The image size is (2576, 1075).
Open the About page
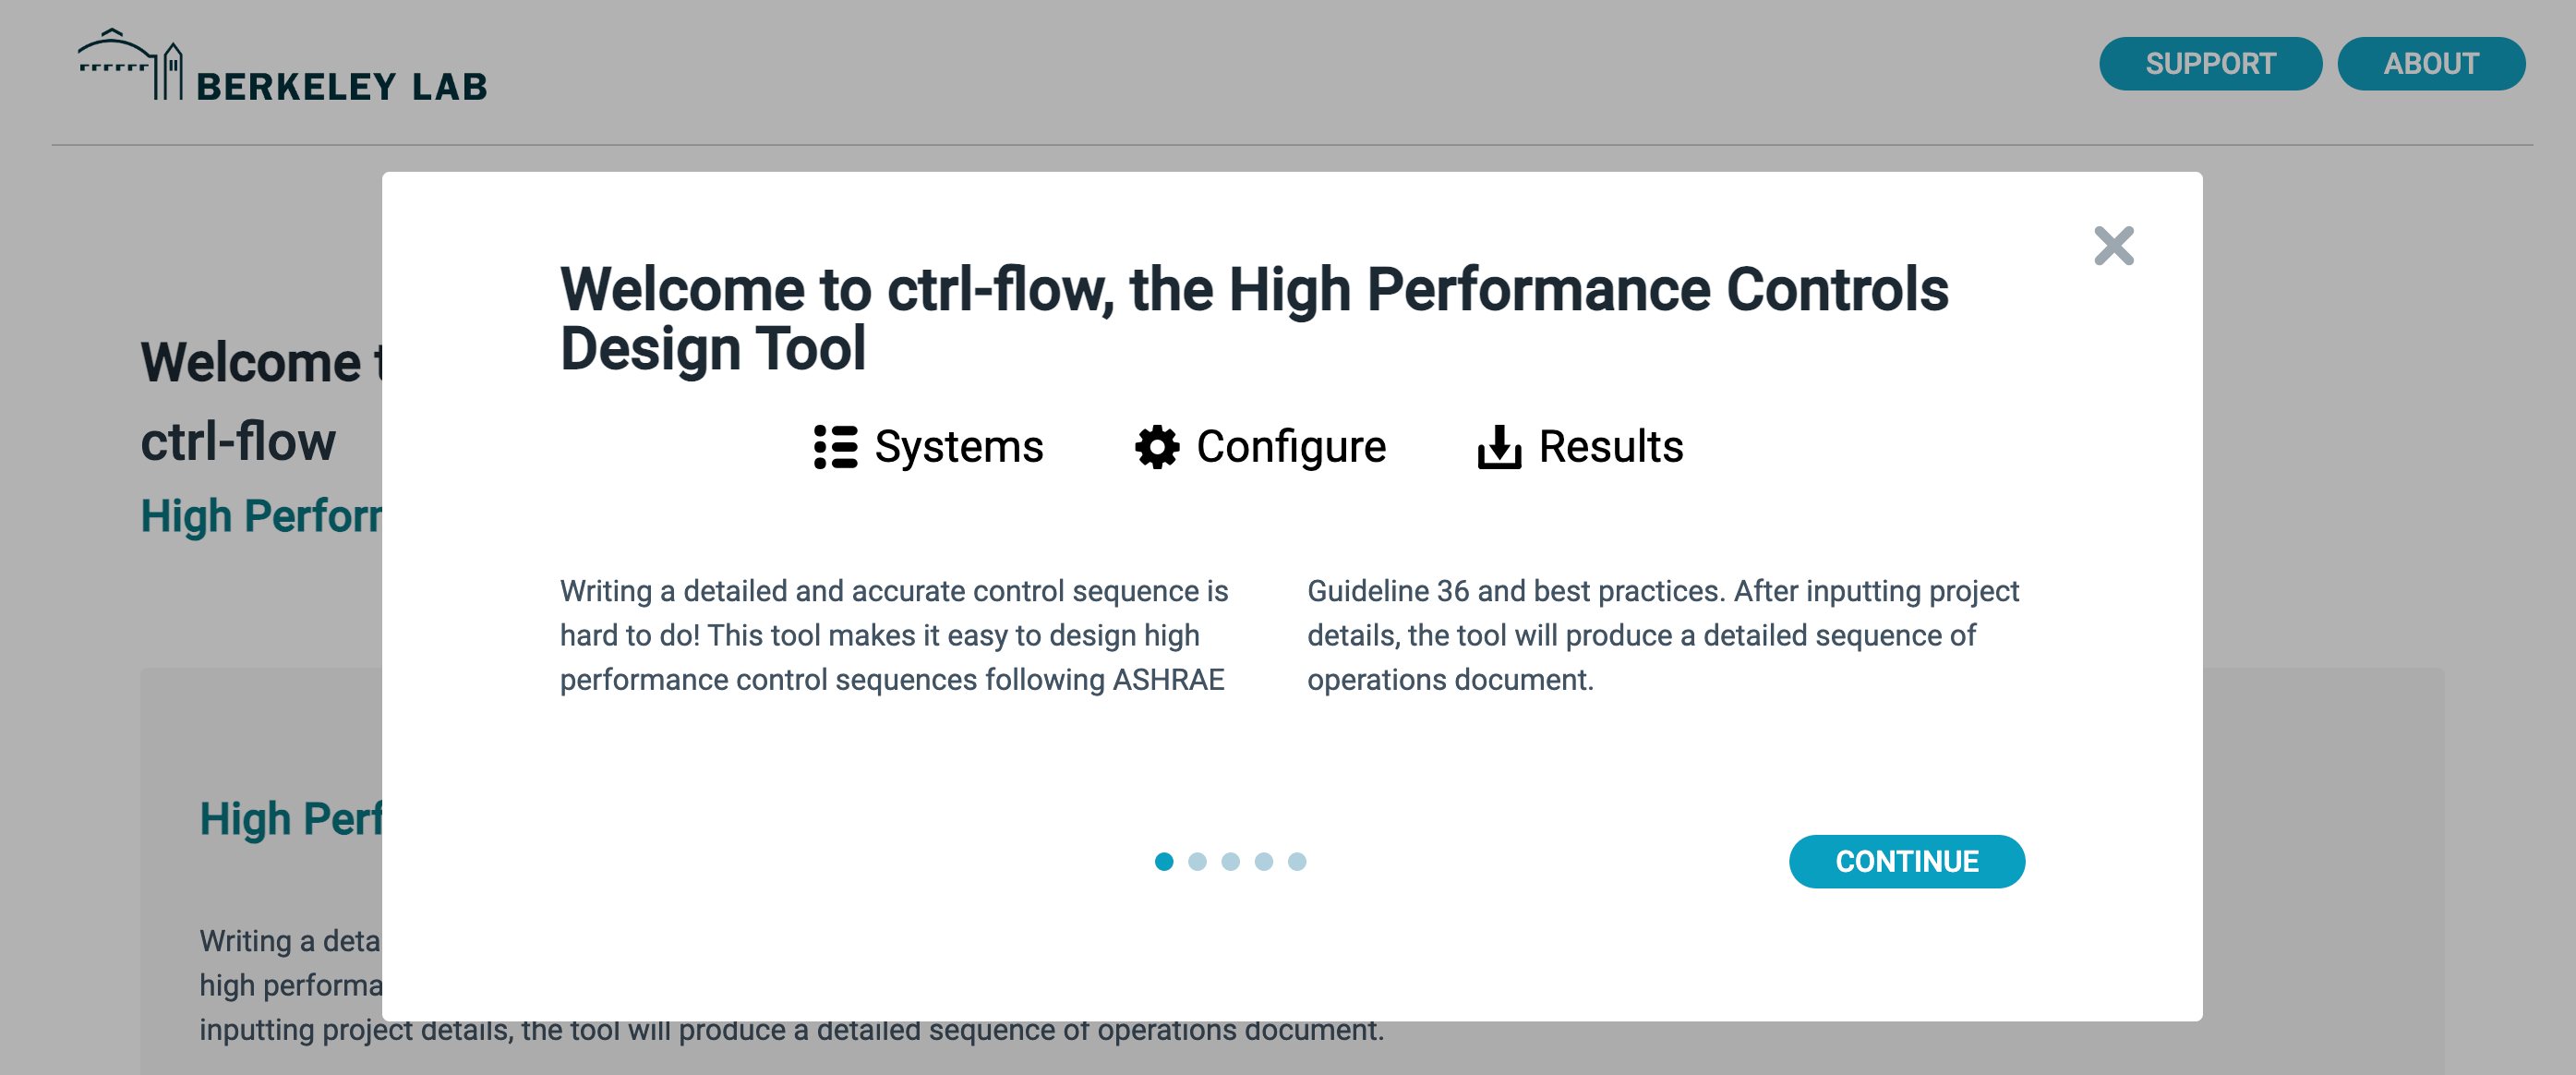coord(2430,64)
